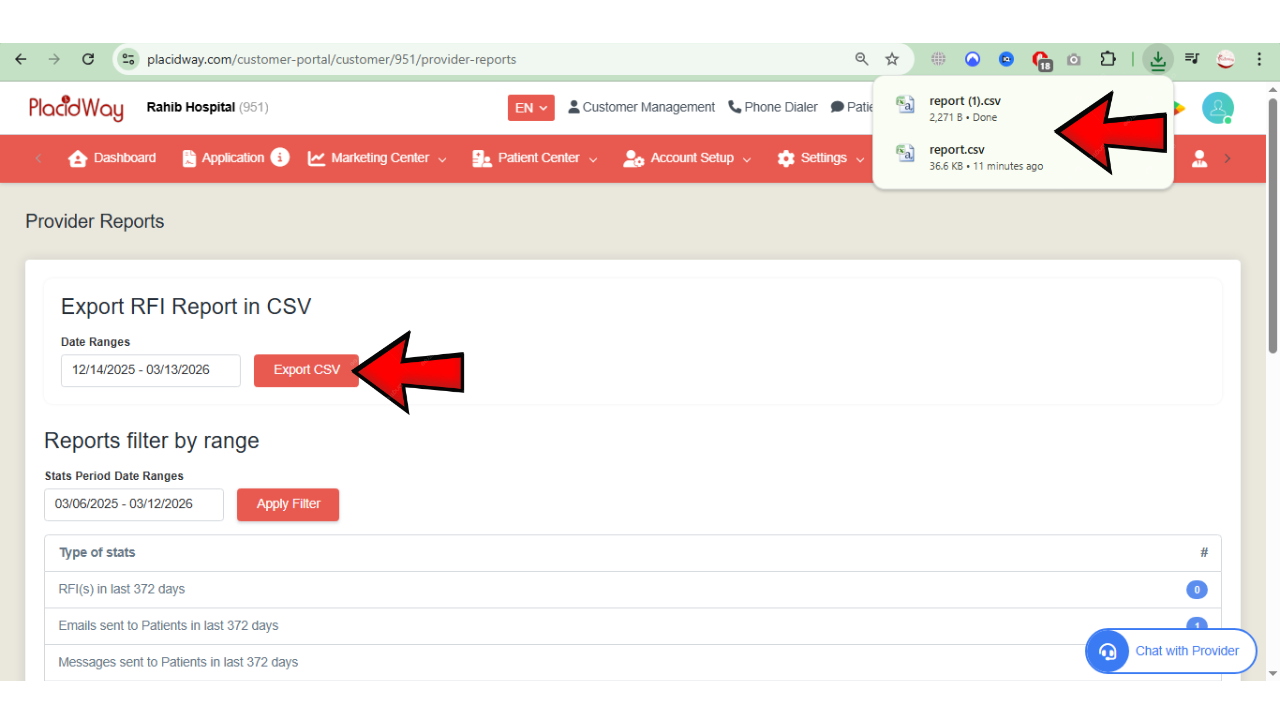Click the zoom magnifier icon in address bar

click(x=862, y=59)
